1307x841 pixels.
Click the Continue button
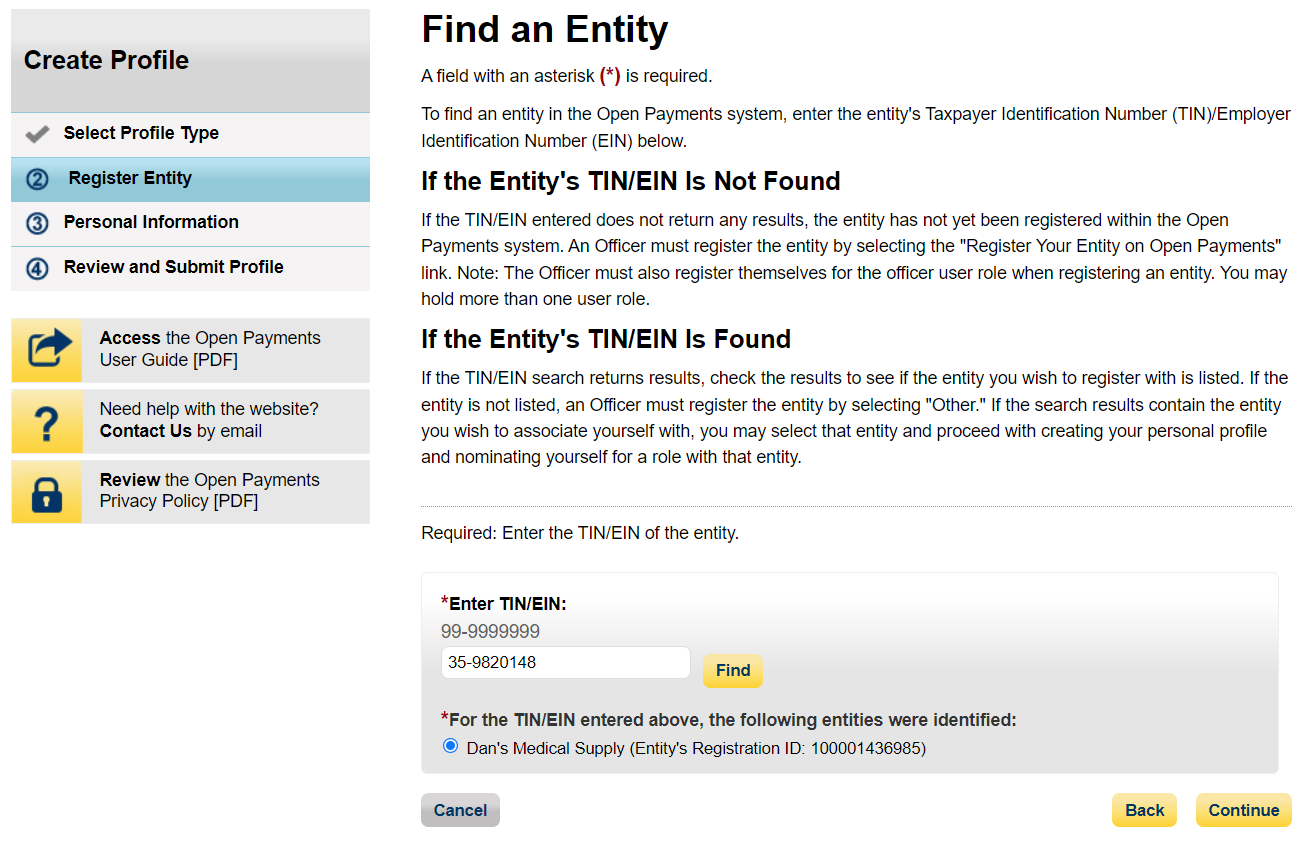1243,810
